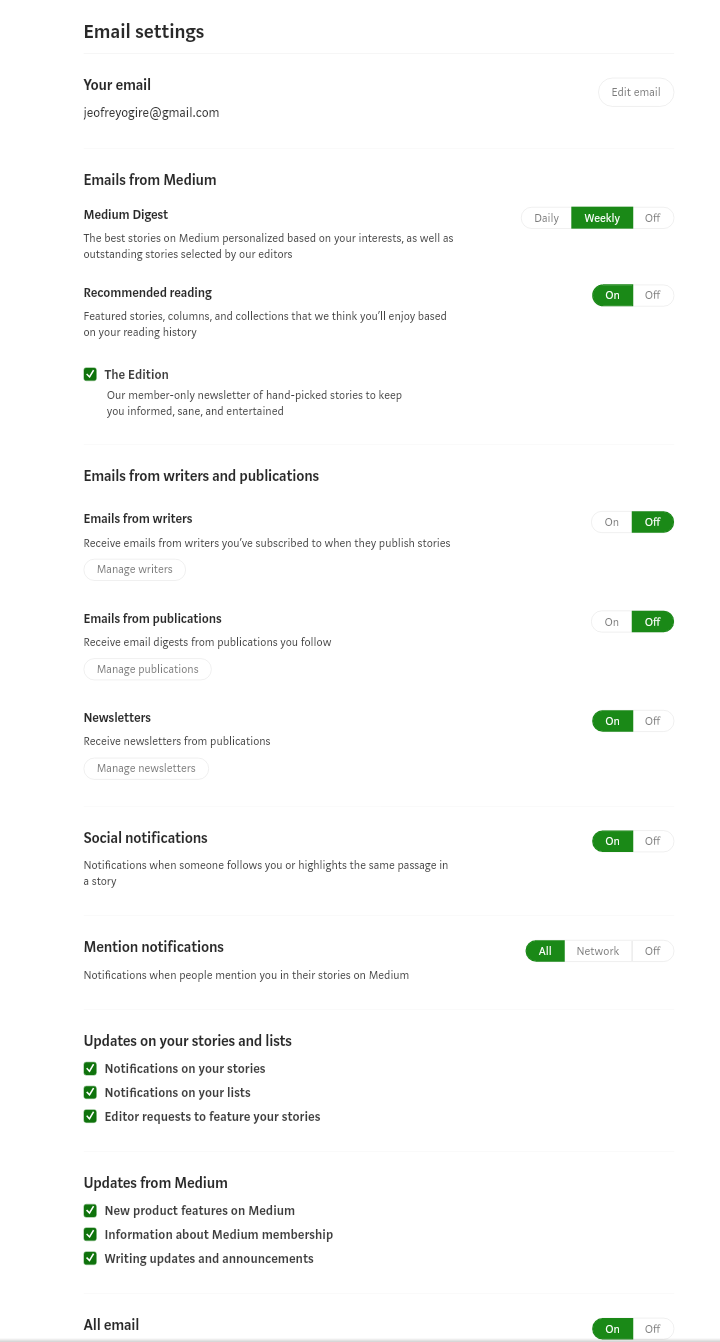Turn off Recommended reading
Screen dimensions: 720x1342
tap(653, 295)
